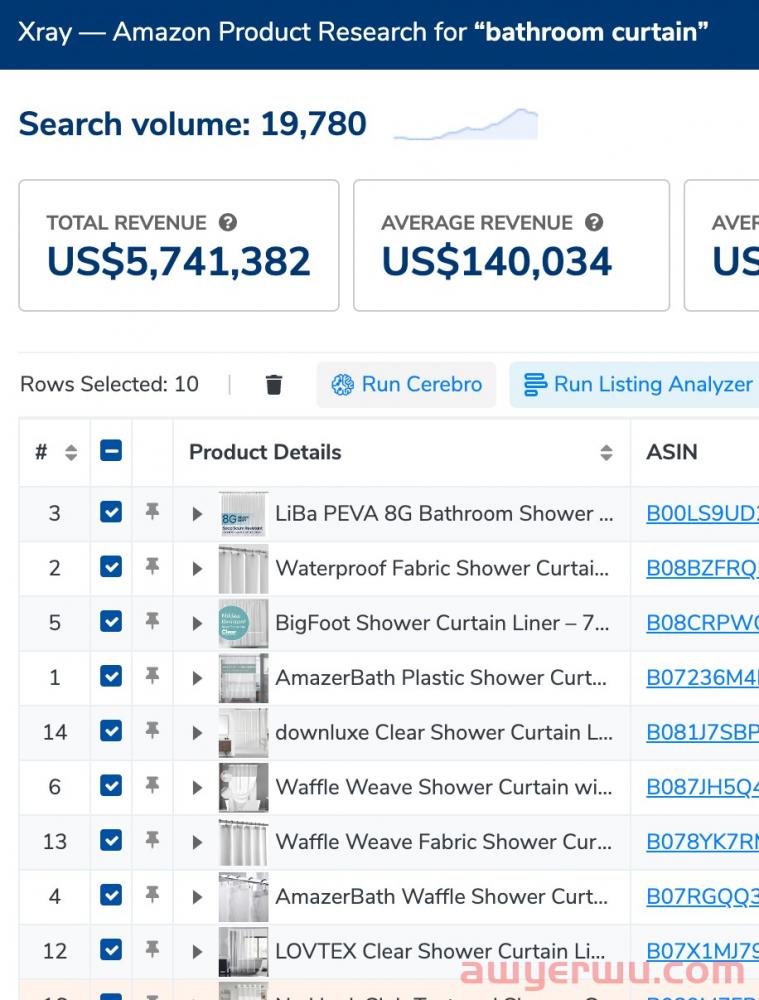Pin the Waterproof Fabric Shower Curtain row
This screenshot has height=1000, width=759.
click(152, 566)
